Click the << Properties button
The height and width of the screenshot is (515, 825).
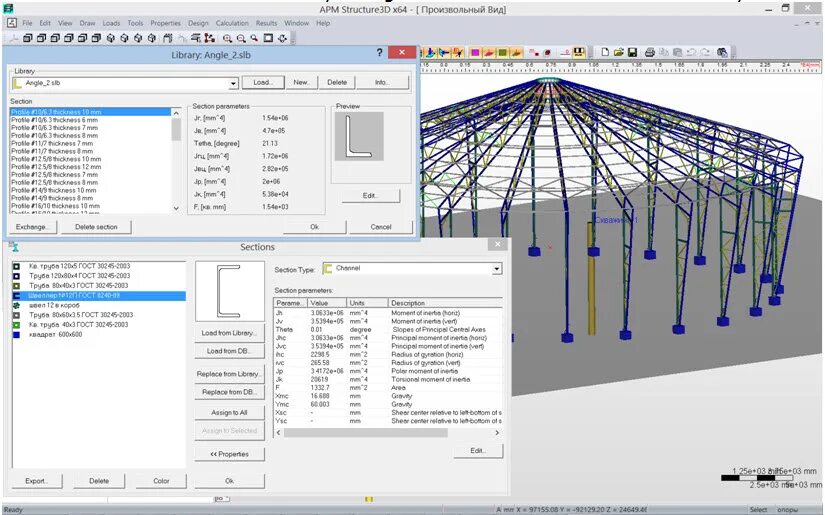[x=229, y=455]
